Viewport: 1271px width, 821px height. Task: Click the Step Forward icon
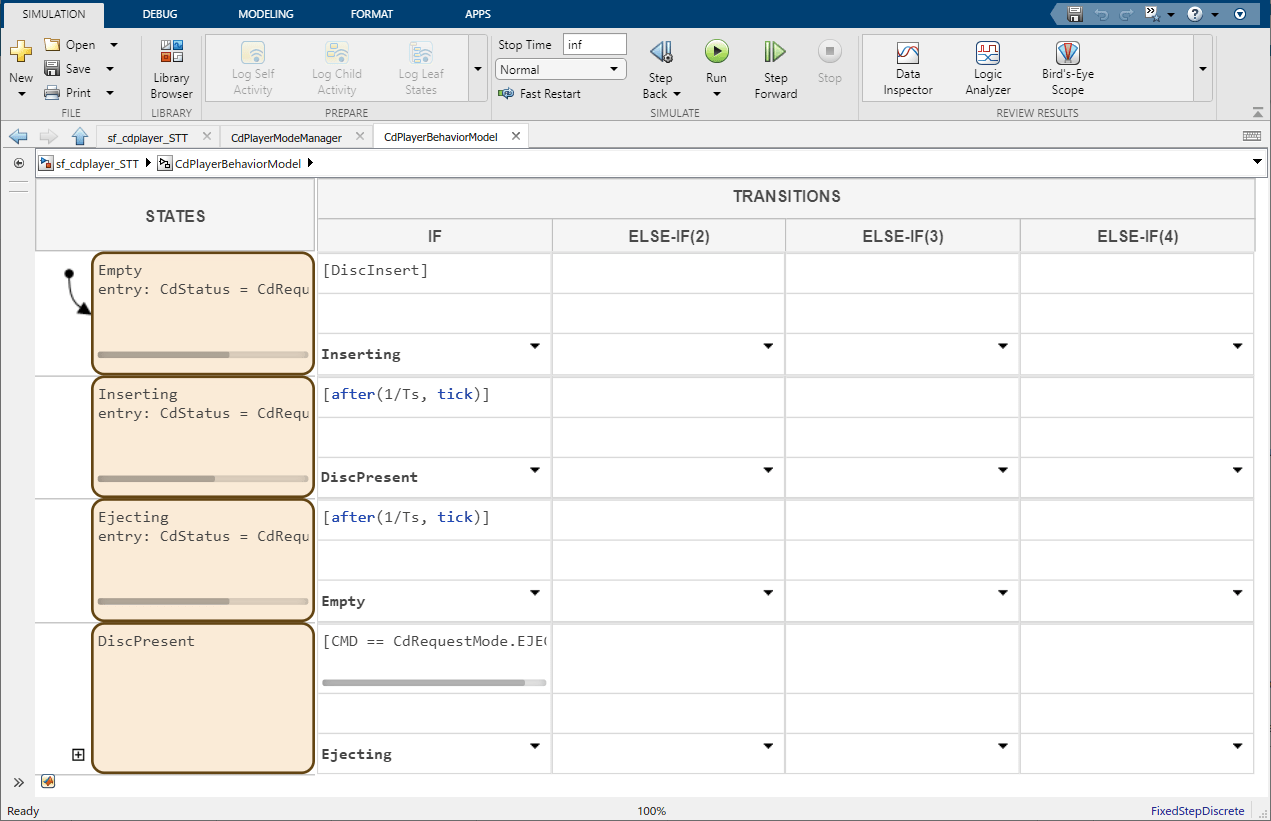point(775,53)
